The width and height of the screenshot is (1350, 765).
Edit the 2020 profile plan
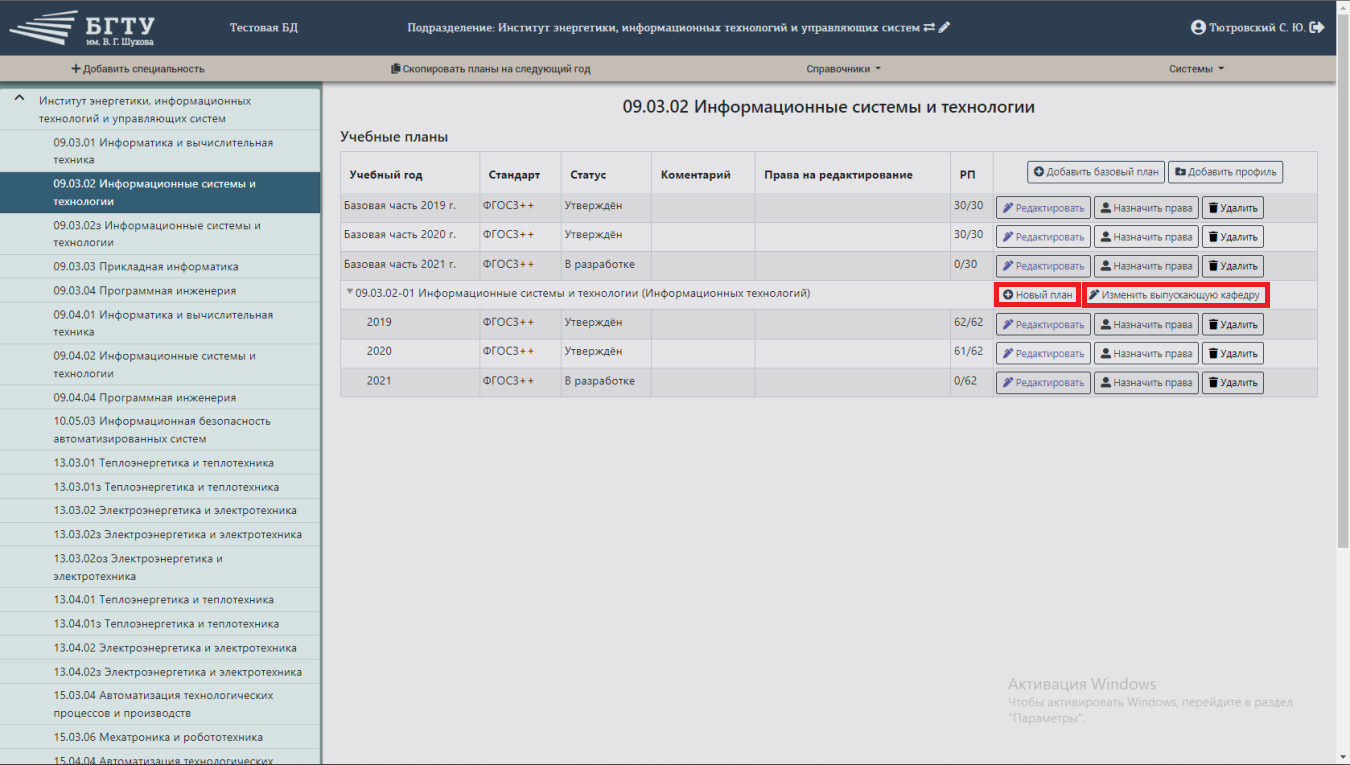coord(1043,353)
